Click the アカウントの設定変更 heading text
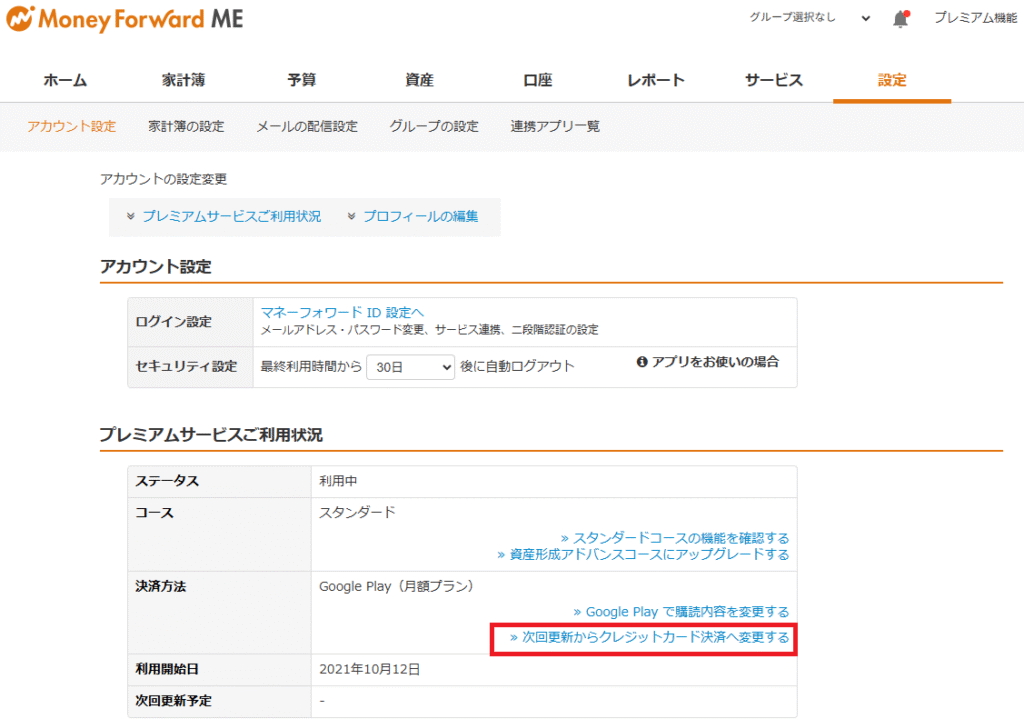Viewport: 1024px width, 719px height. click(x=163, y=179)
